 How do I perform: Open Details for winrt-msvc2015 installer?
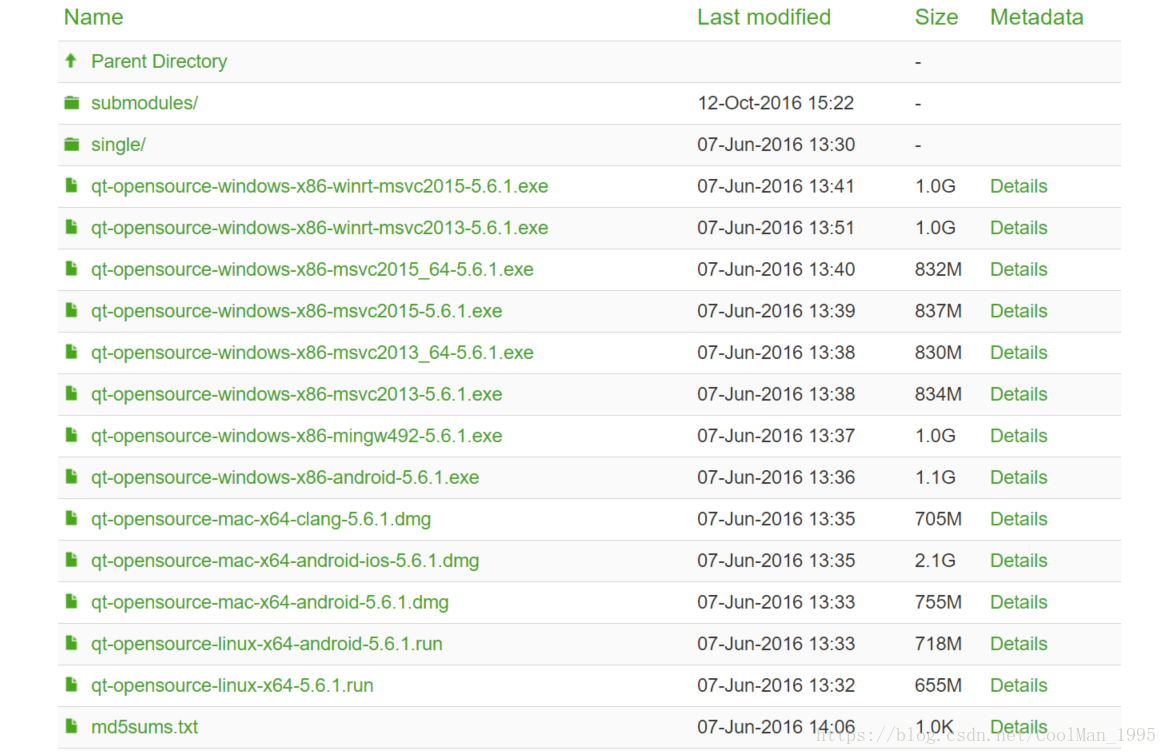(1018, 186)
